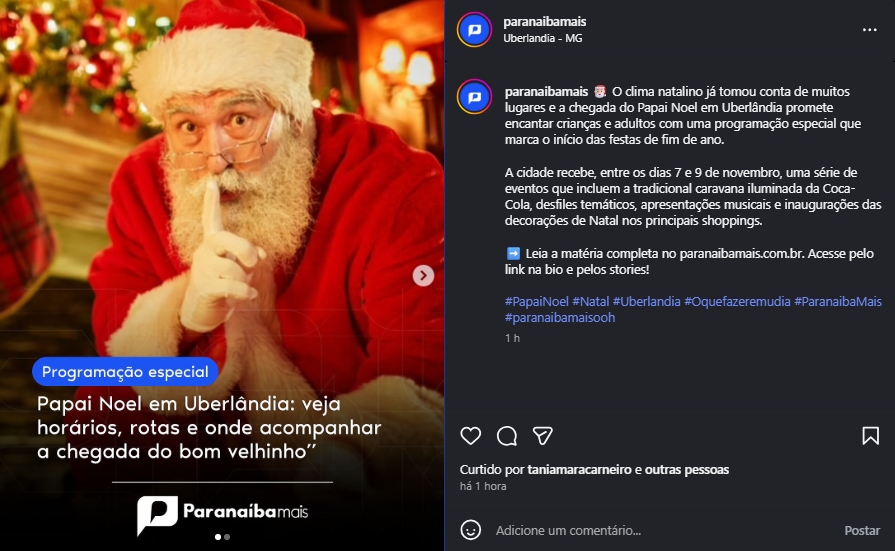Save post with bookmark icon
The image size is (895, 551).
pos(870,436)
